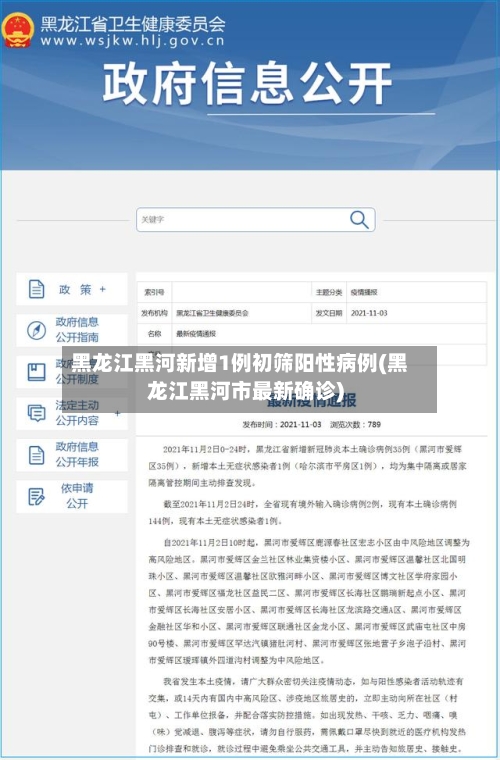Select the 疫情通报 subject category cell
Image resolution: width=500 pixels, height=760 pixels.
[x=417, y=292]
